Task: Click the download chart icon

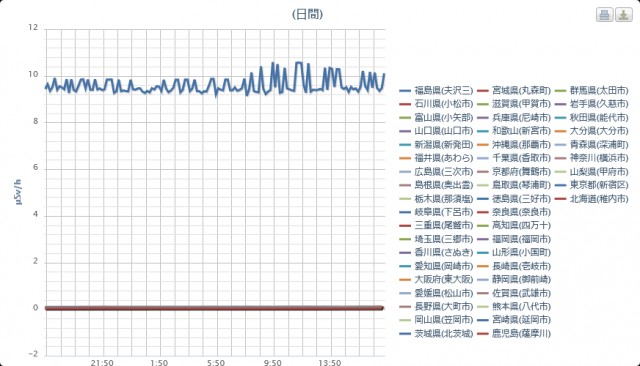Action: pos(624,15)
